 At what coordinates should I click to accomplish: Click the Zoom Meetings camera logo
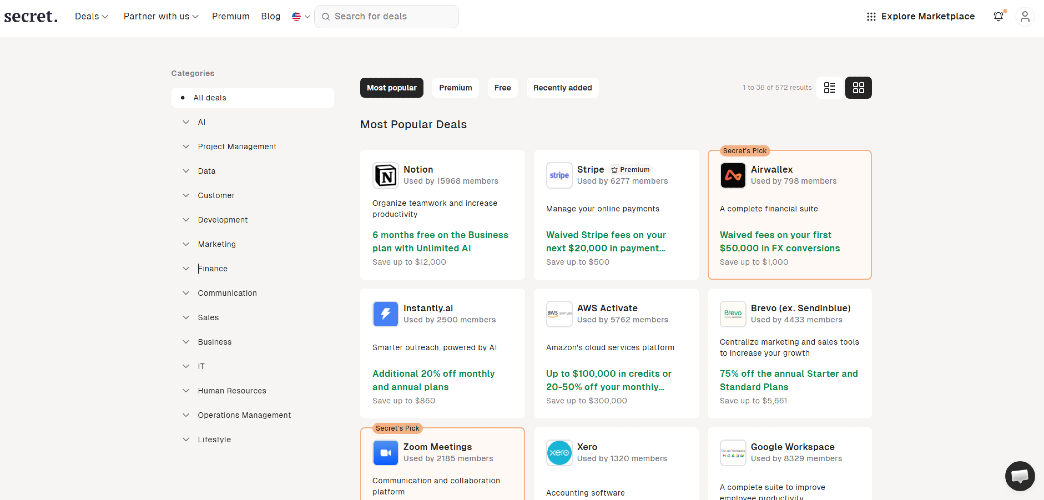point(386,453)
